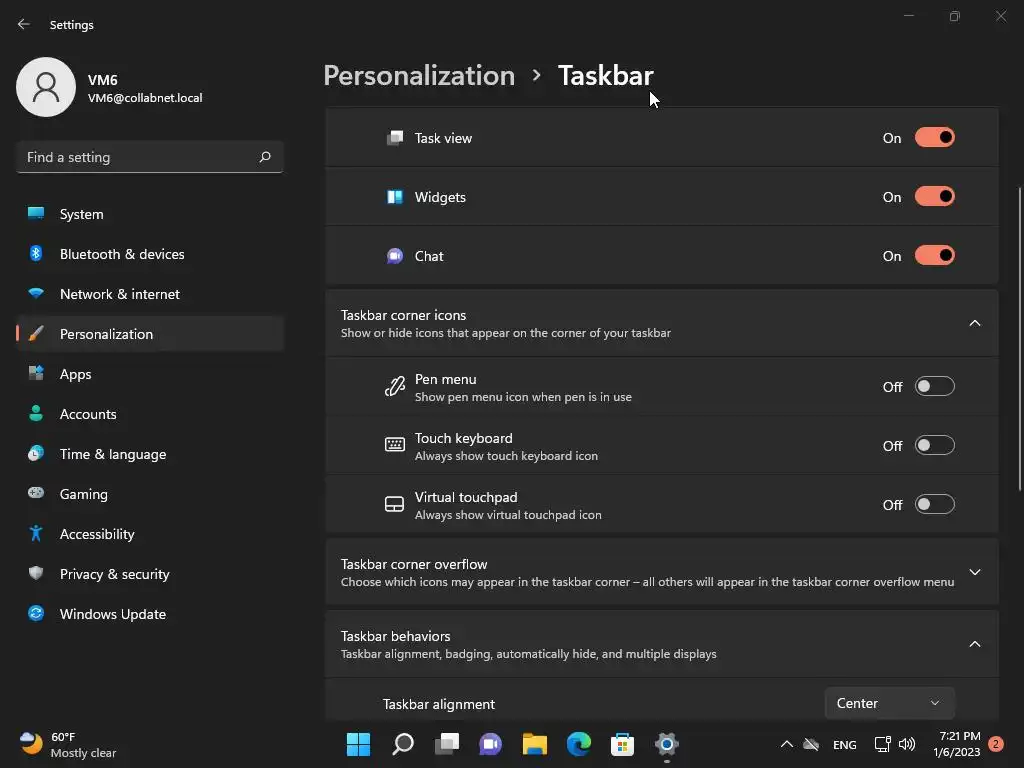Open weather widget showing 60°F
Screen dimensions: 1024x768
click(68, 744)
